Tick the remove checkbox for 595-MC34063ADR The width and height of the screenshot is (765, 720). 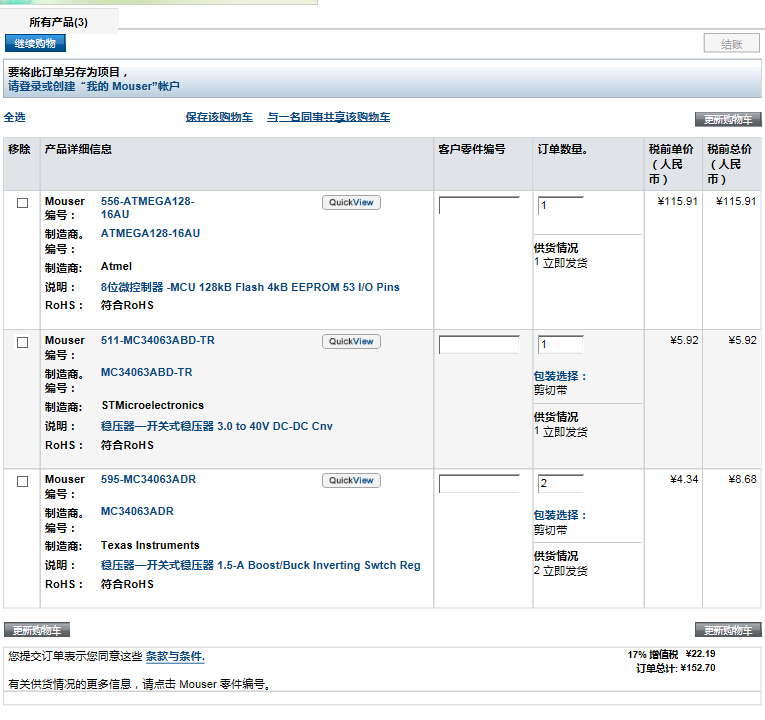[x=22, y=481]
